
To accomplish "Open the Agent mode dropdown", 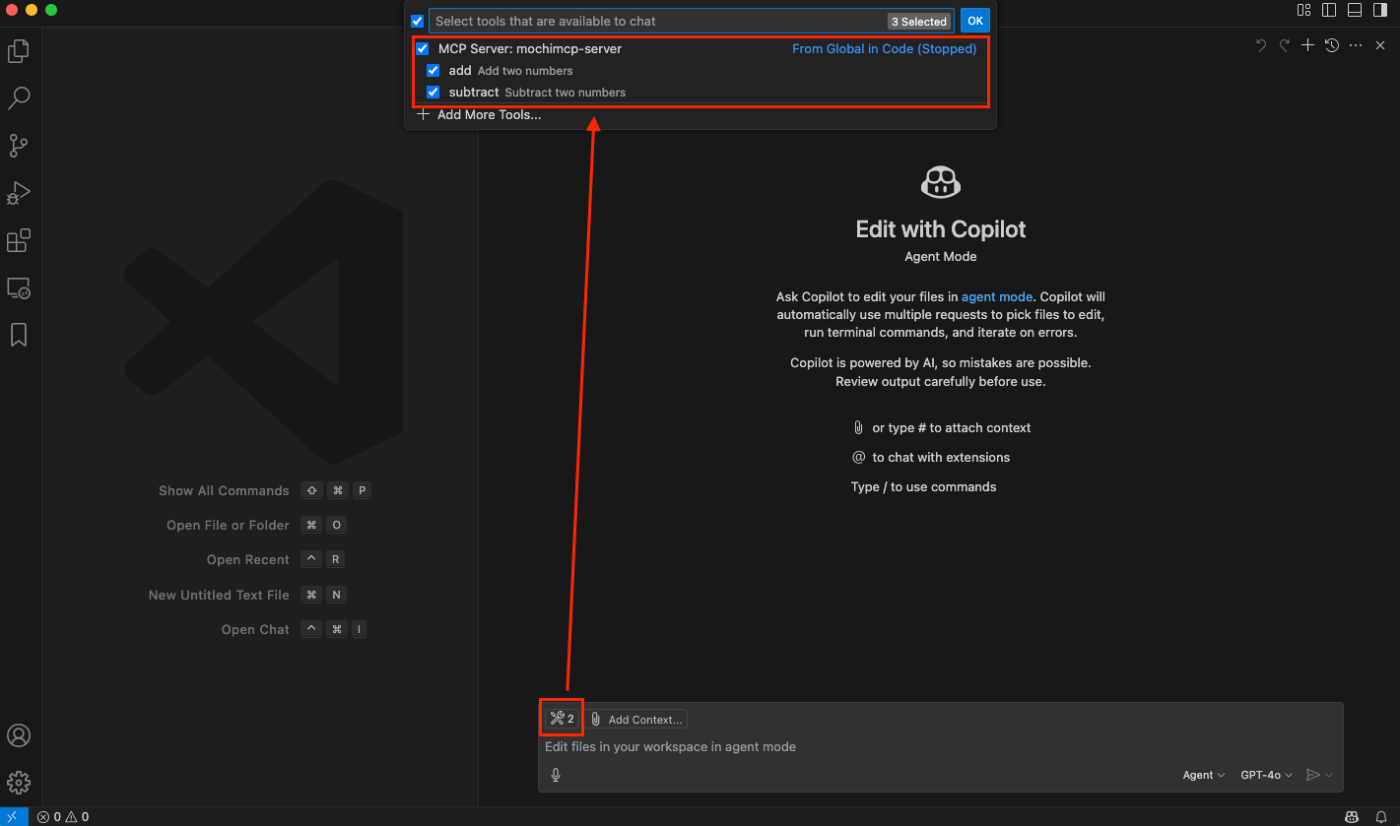I will click(1204, 775).
